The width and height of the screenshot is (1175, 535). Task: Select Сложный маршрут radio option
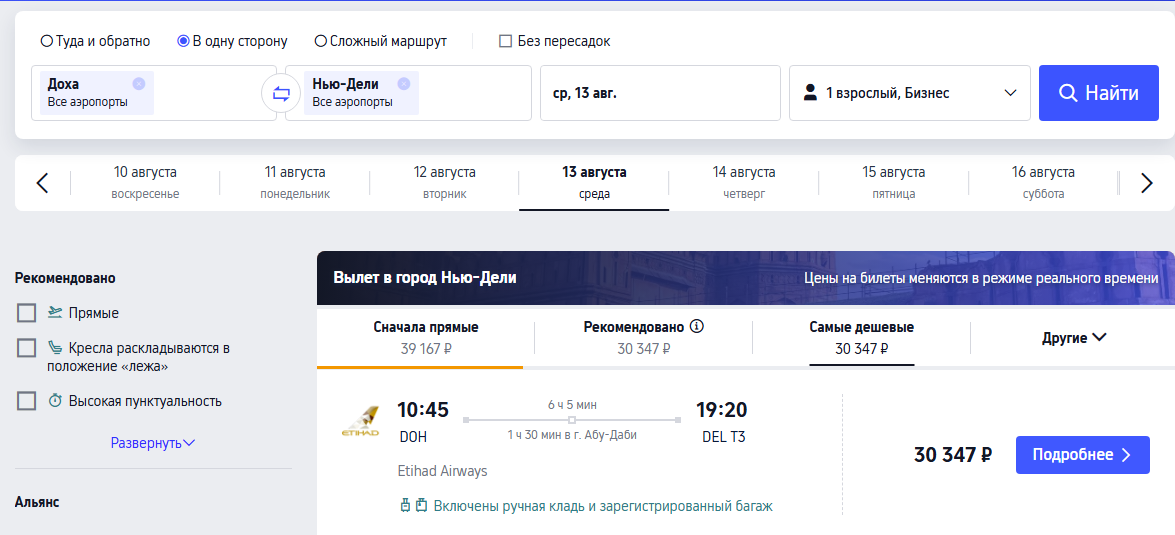click(321, 41)
